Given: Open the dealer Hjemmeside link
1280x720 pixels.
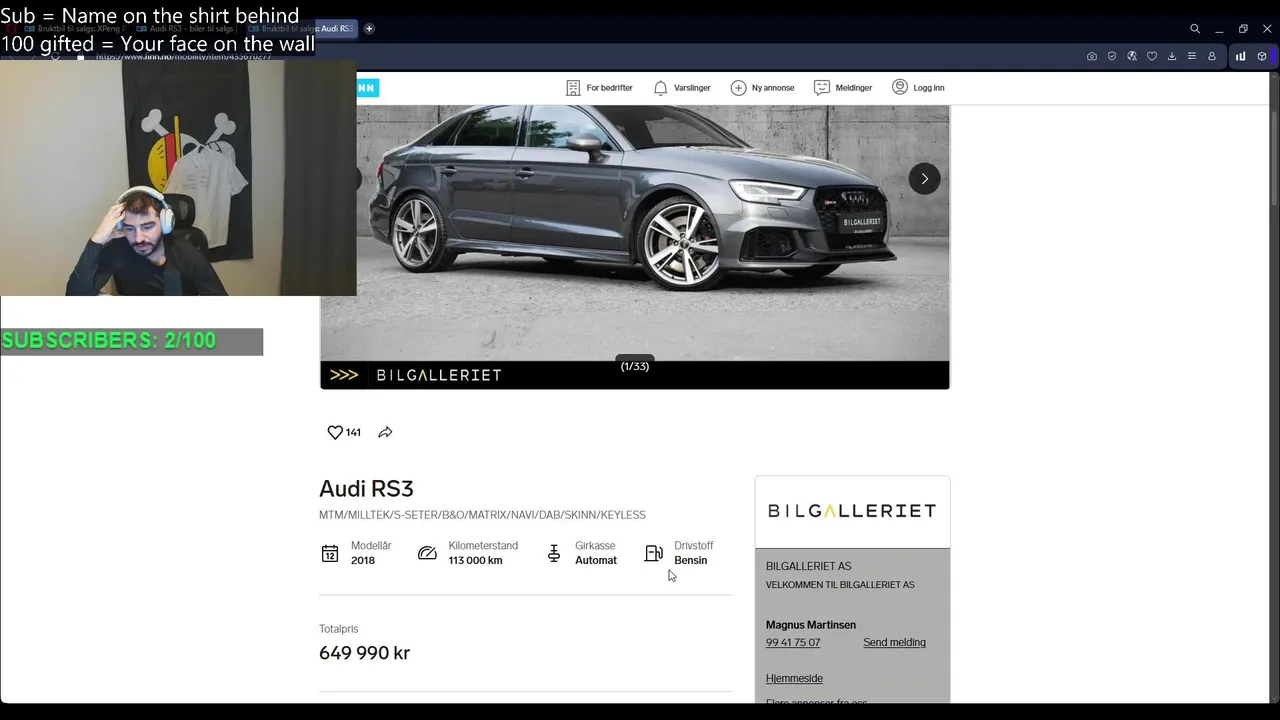Looking at the screenshot, I should pyautogui.click(x=794, y=678).
